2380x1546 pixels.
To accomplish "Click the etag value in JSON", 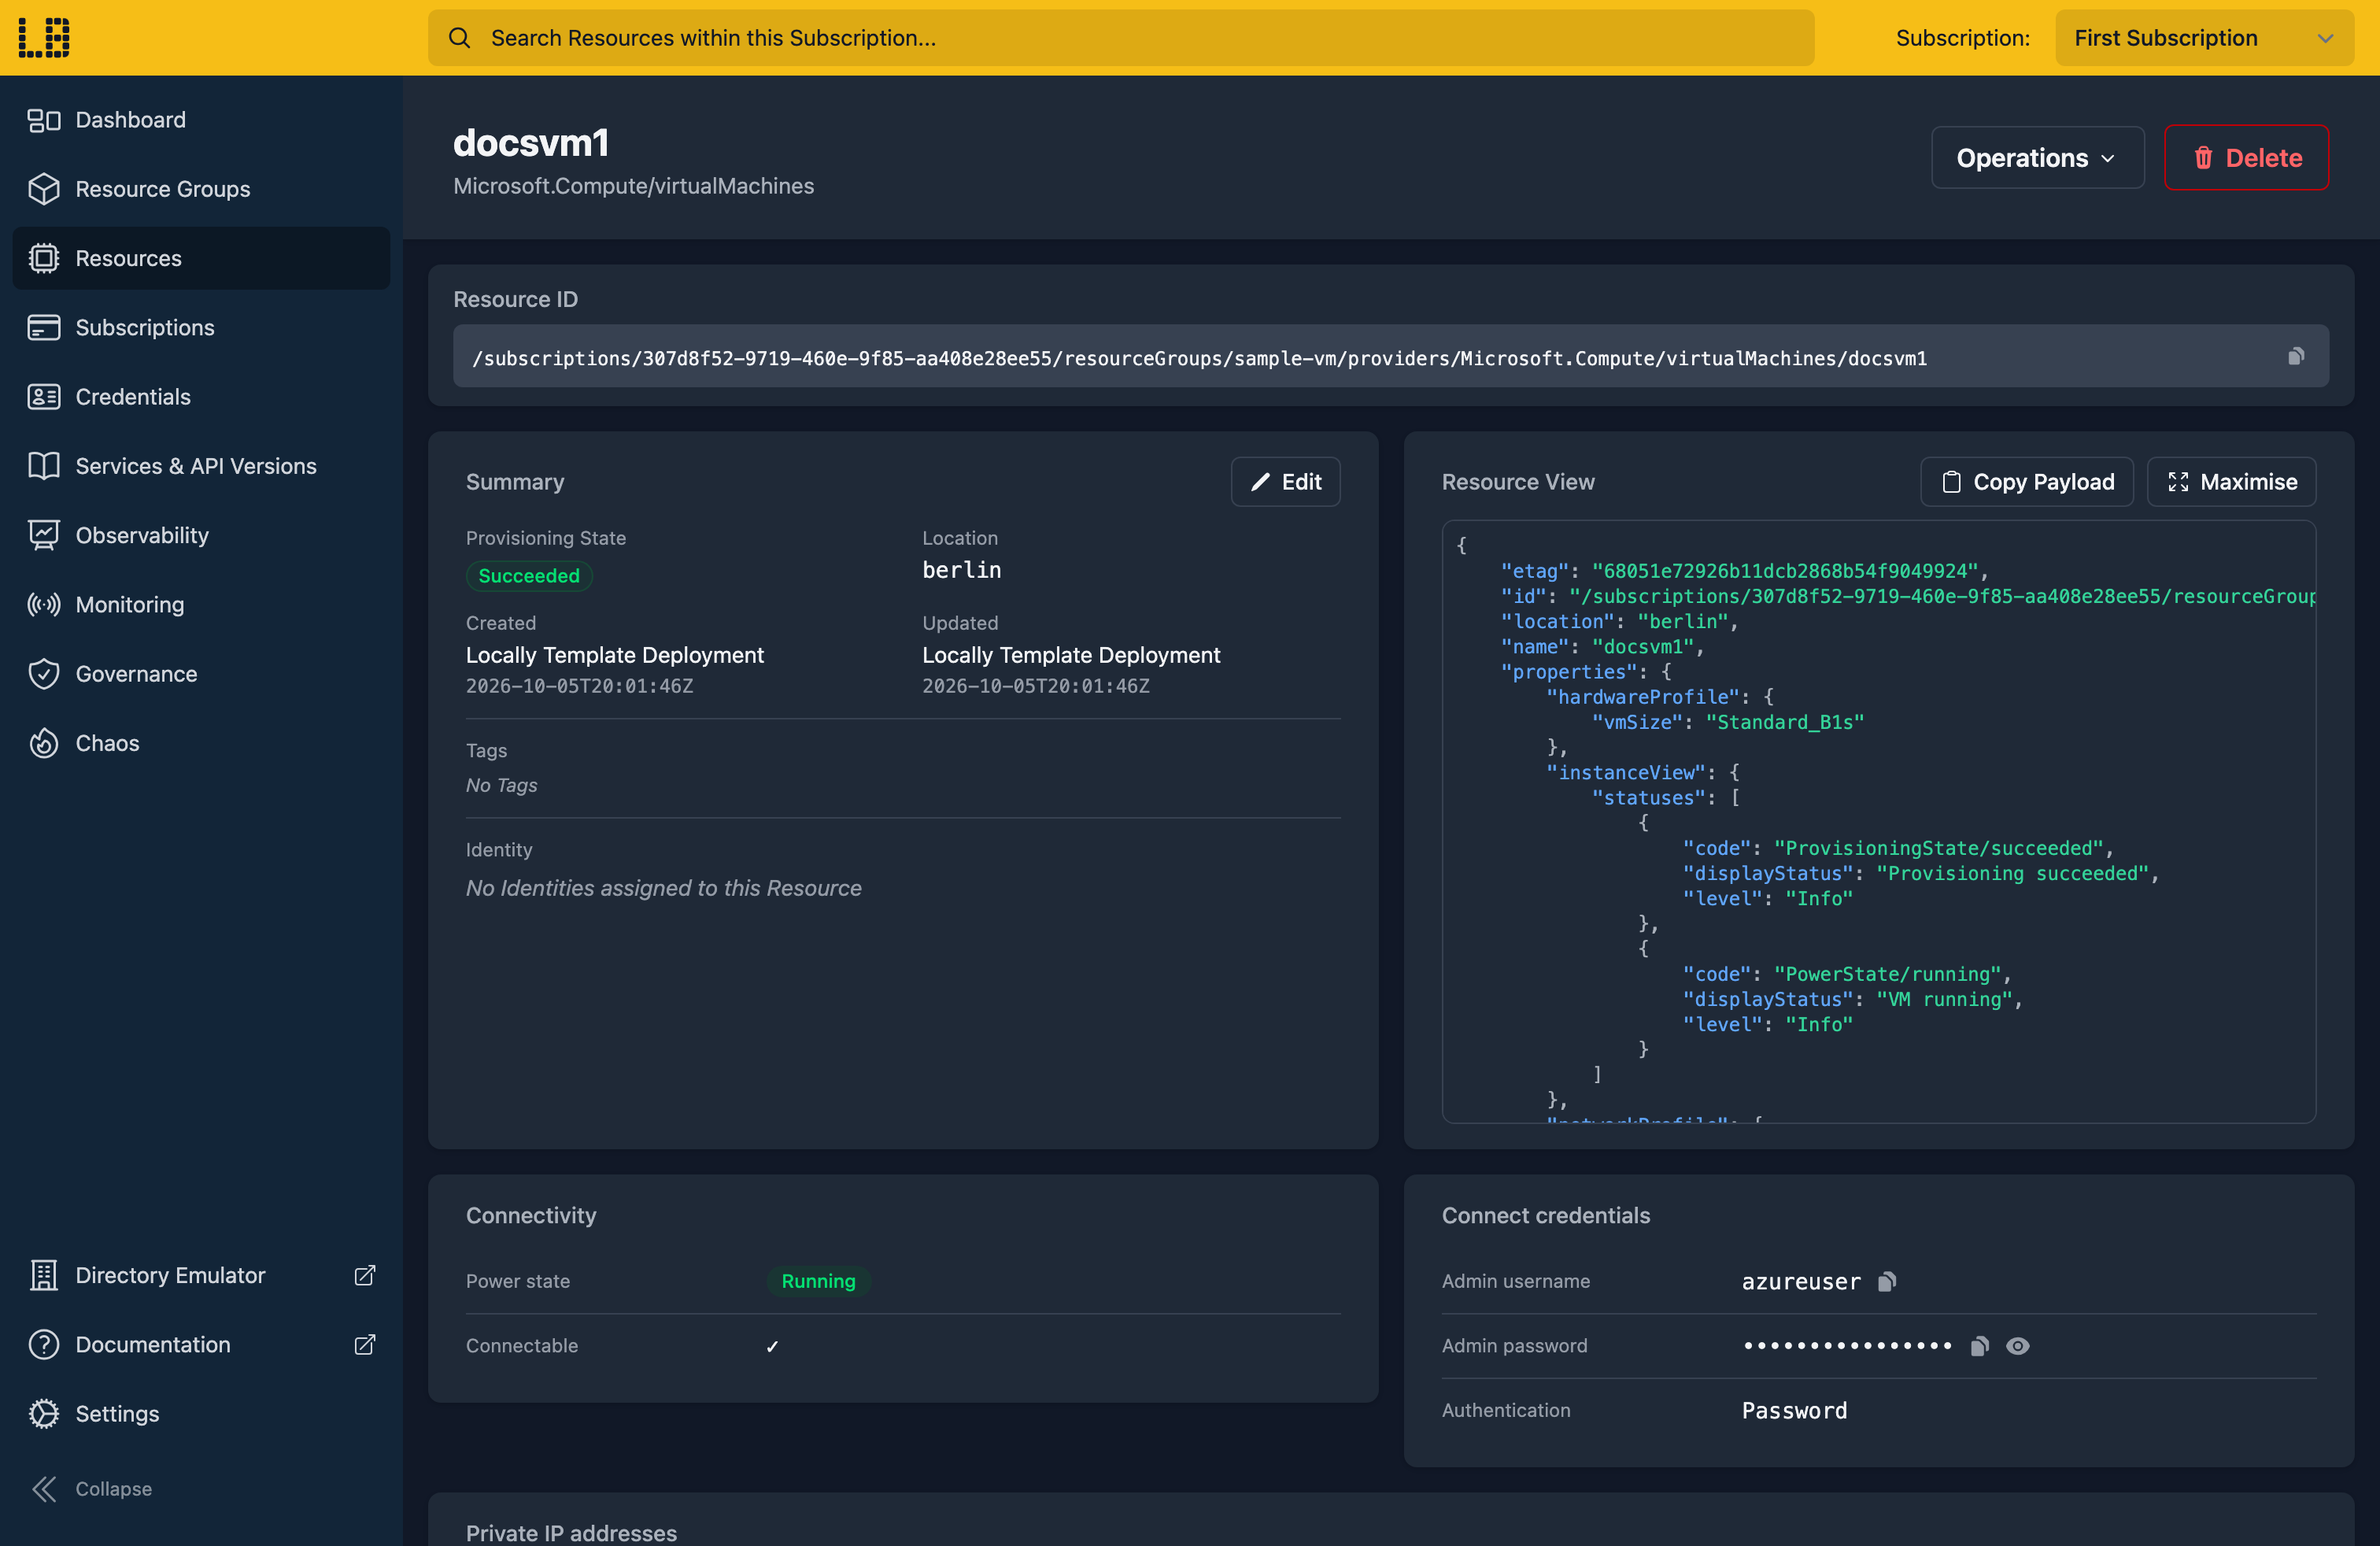I will 1785,571.
